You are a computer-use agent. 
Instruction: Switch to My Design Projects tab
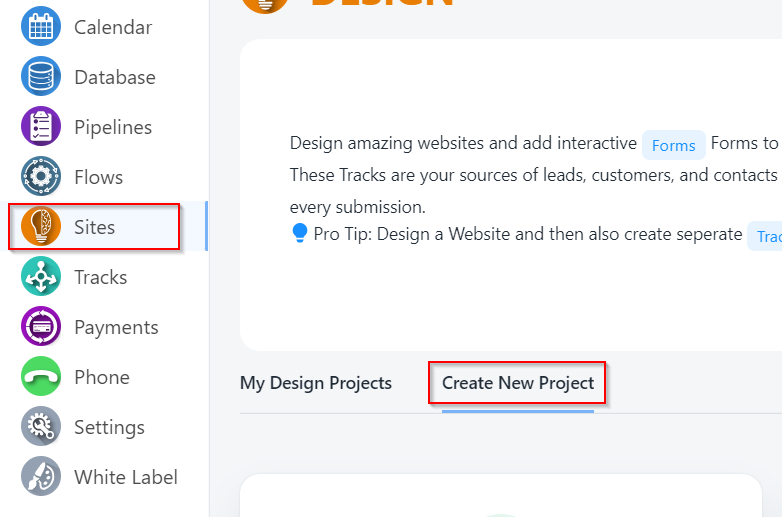click(x=316, y=383)
